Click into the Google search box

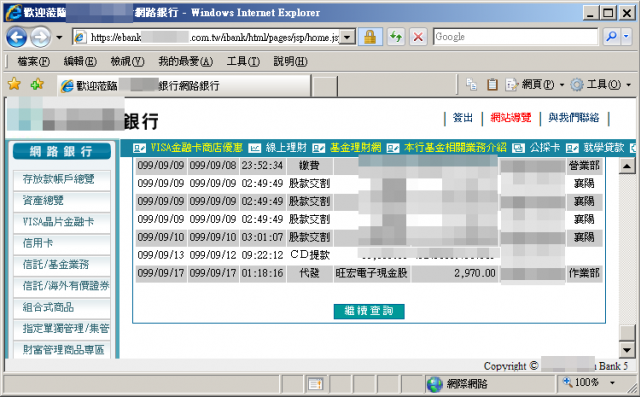point(515,37)
